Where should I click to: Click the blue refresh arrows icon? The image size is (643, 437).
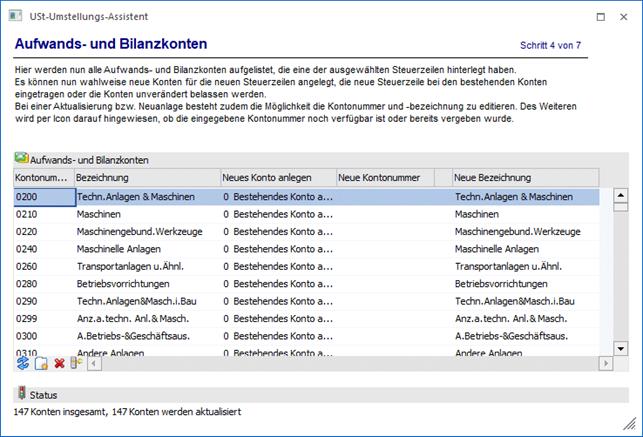22,363
